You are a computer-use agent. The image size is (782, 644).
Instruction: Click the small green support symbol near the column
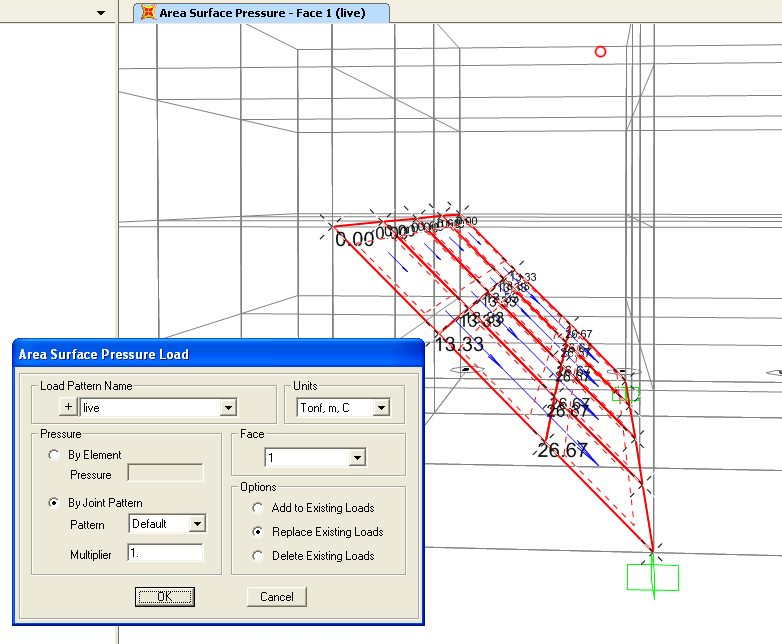click(x=625, y=394)
